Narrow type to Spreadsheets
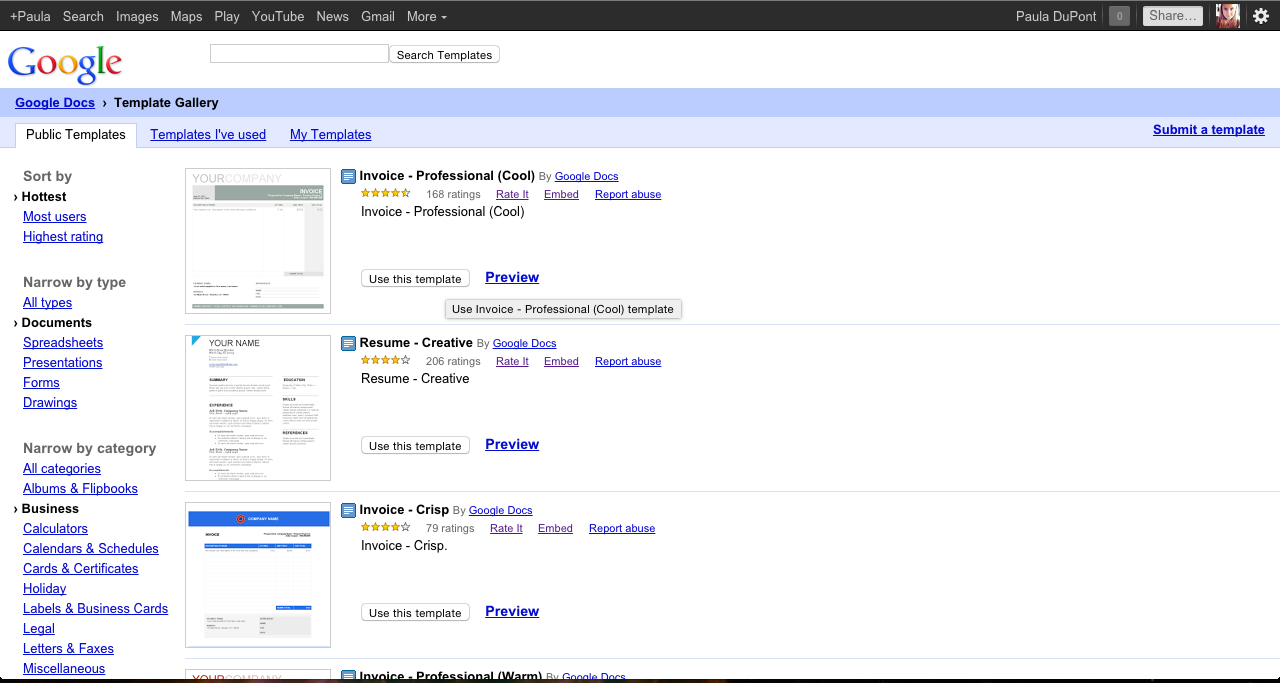 (x=63, y=343)
